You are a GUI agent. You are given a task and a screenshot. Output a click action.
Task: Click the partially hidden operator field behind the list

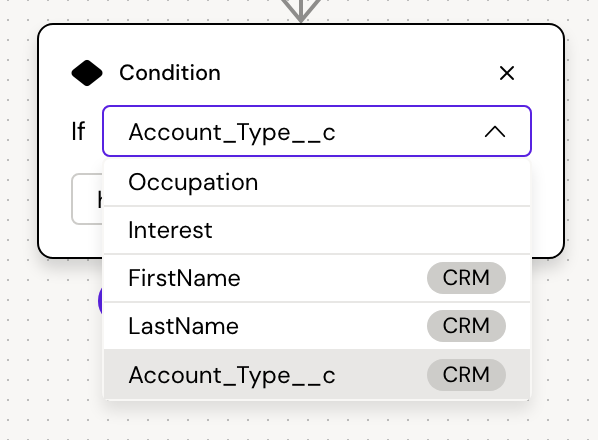pos(87,199)
